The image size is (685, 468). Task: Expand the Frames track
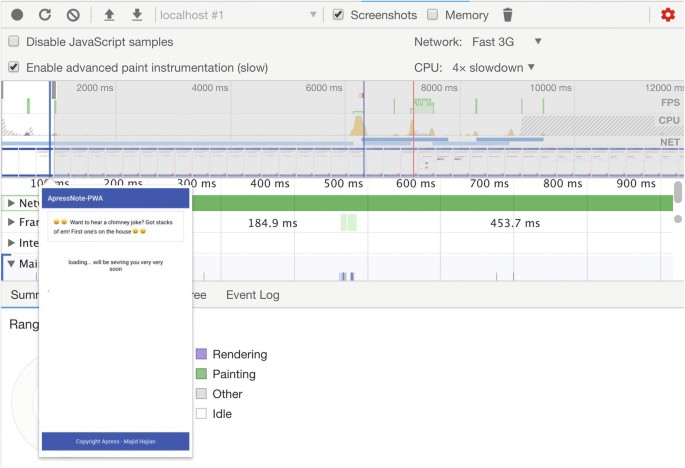pos(11,222)
